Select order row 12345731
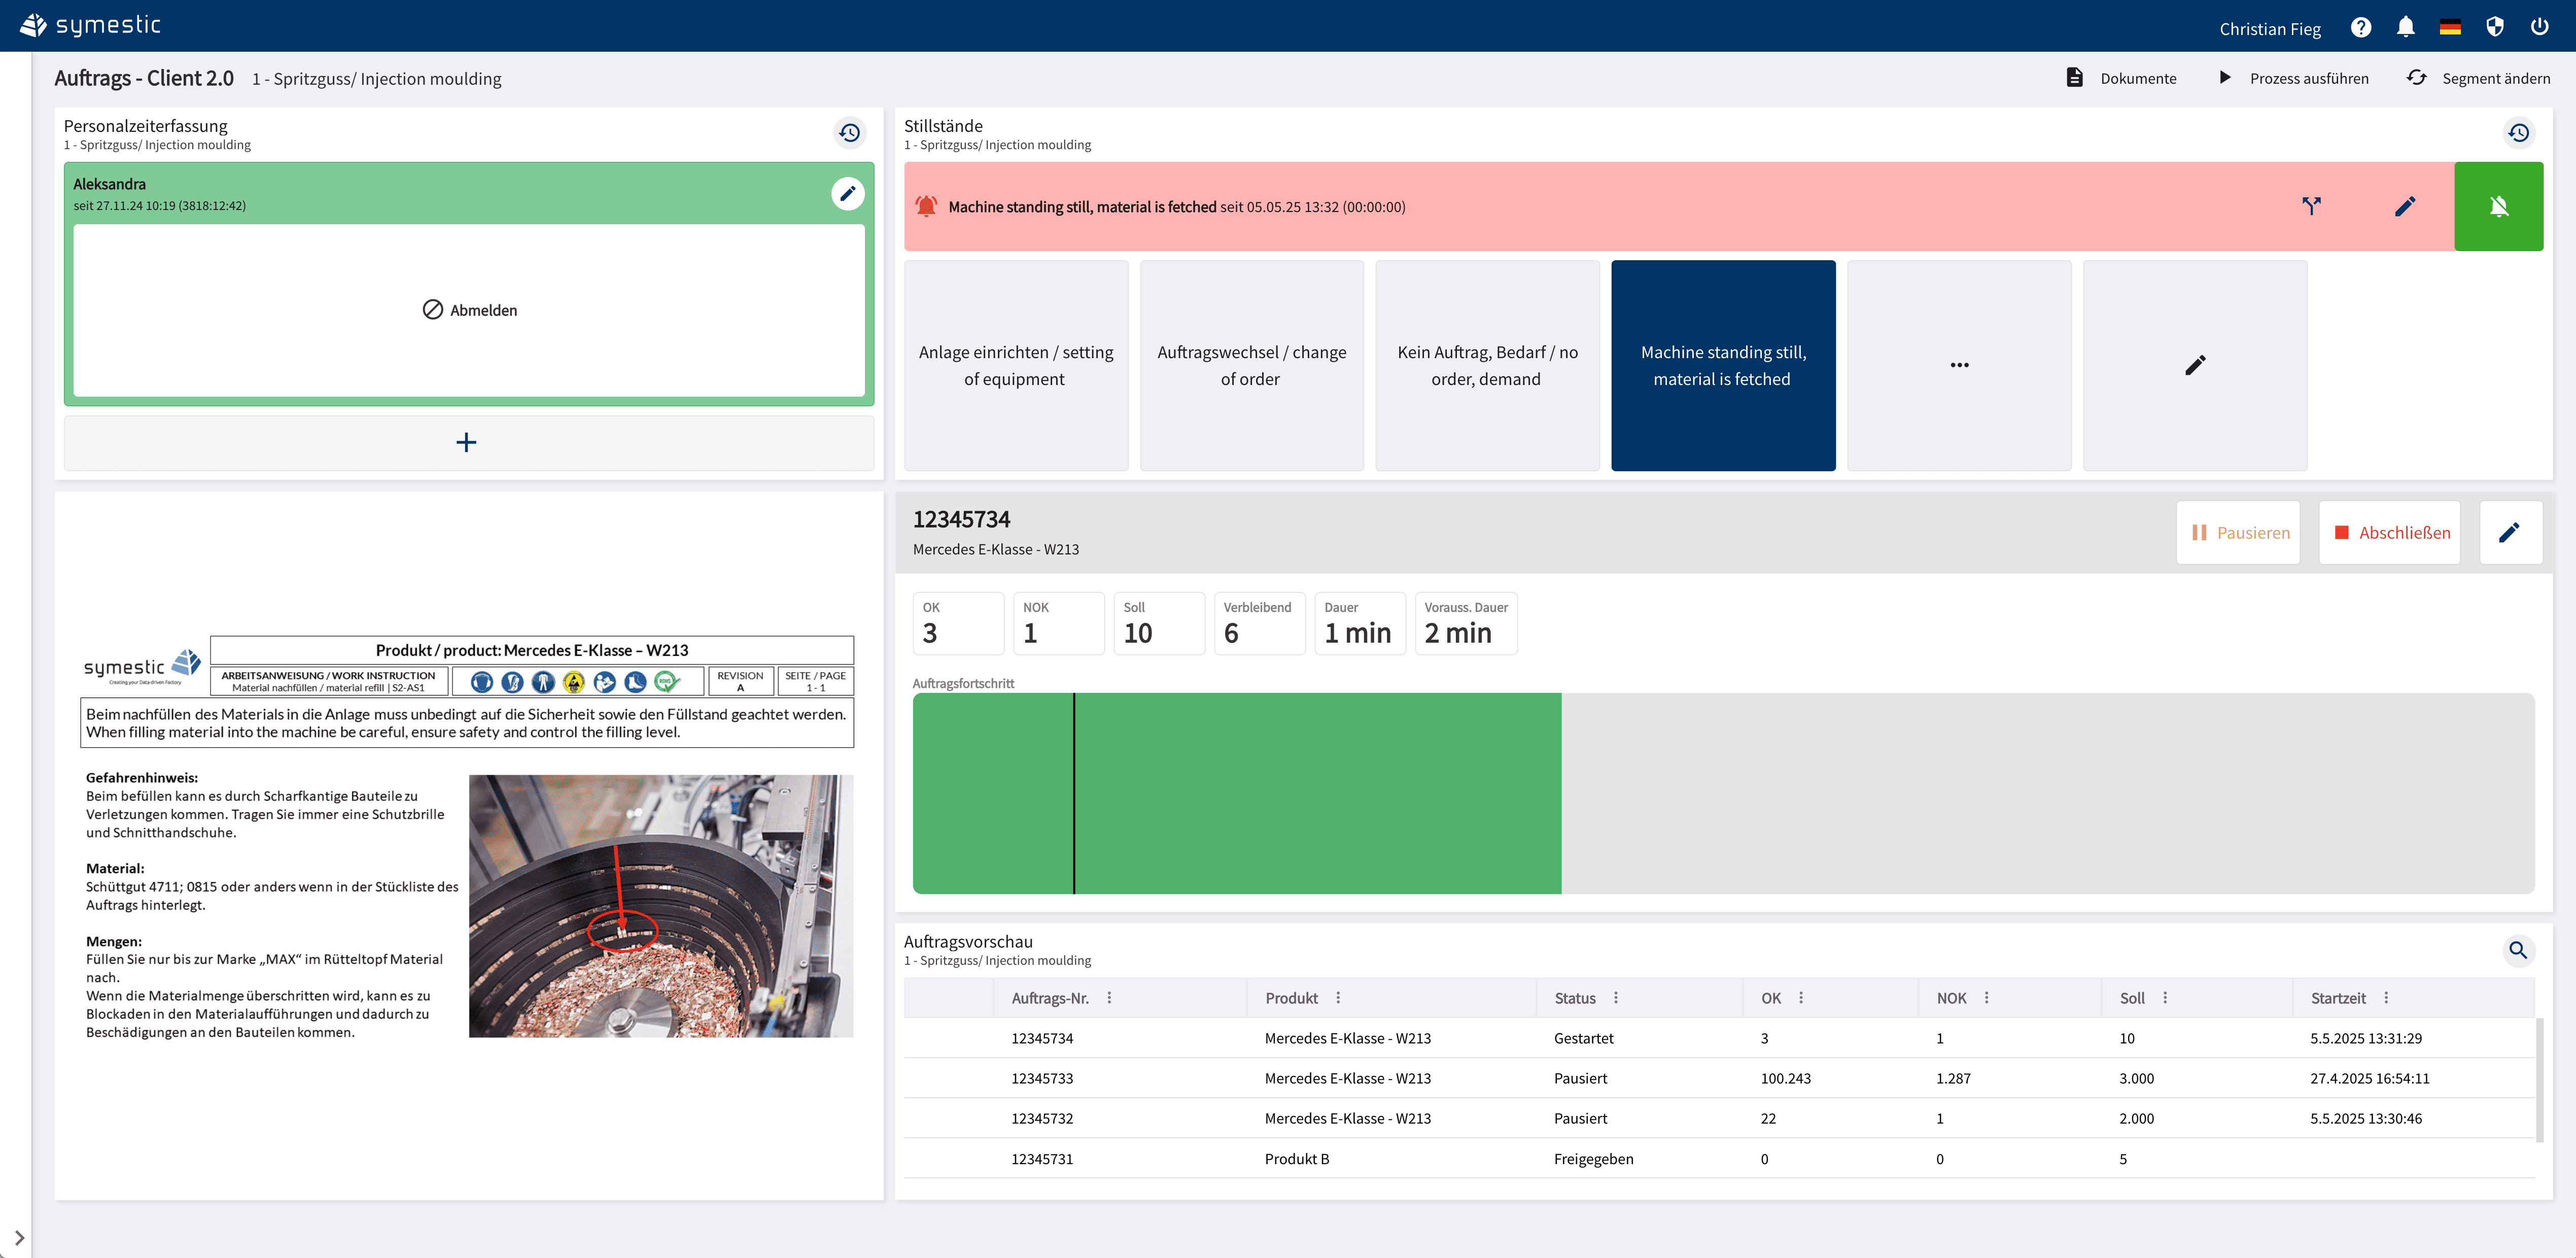2576x1258 pixels. 1719,1158
